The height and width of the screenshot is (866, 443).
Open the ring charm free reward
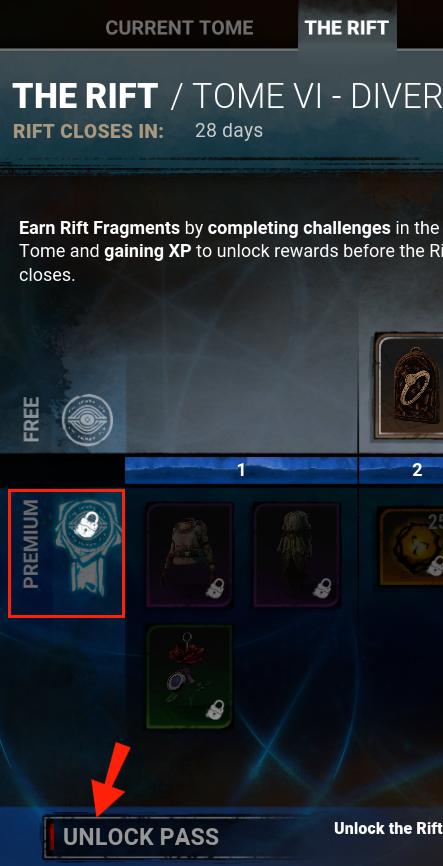pos(410,386)
